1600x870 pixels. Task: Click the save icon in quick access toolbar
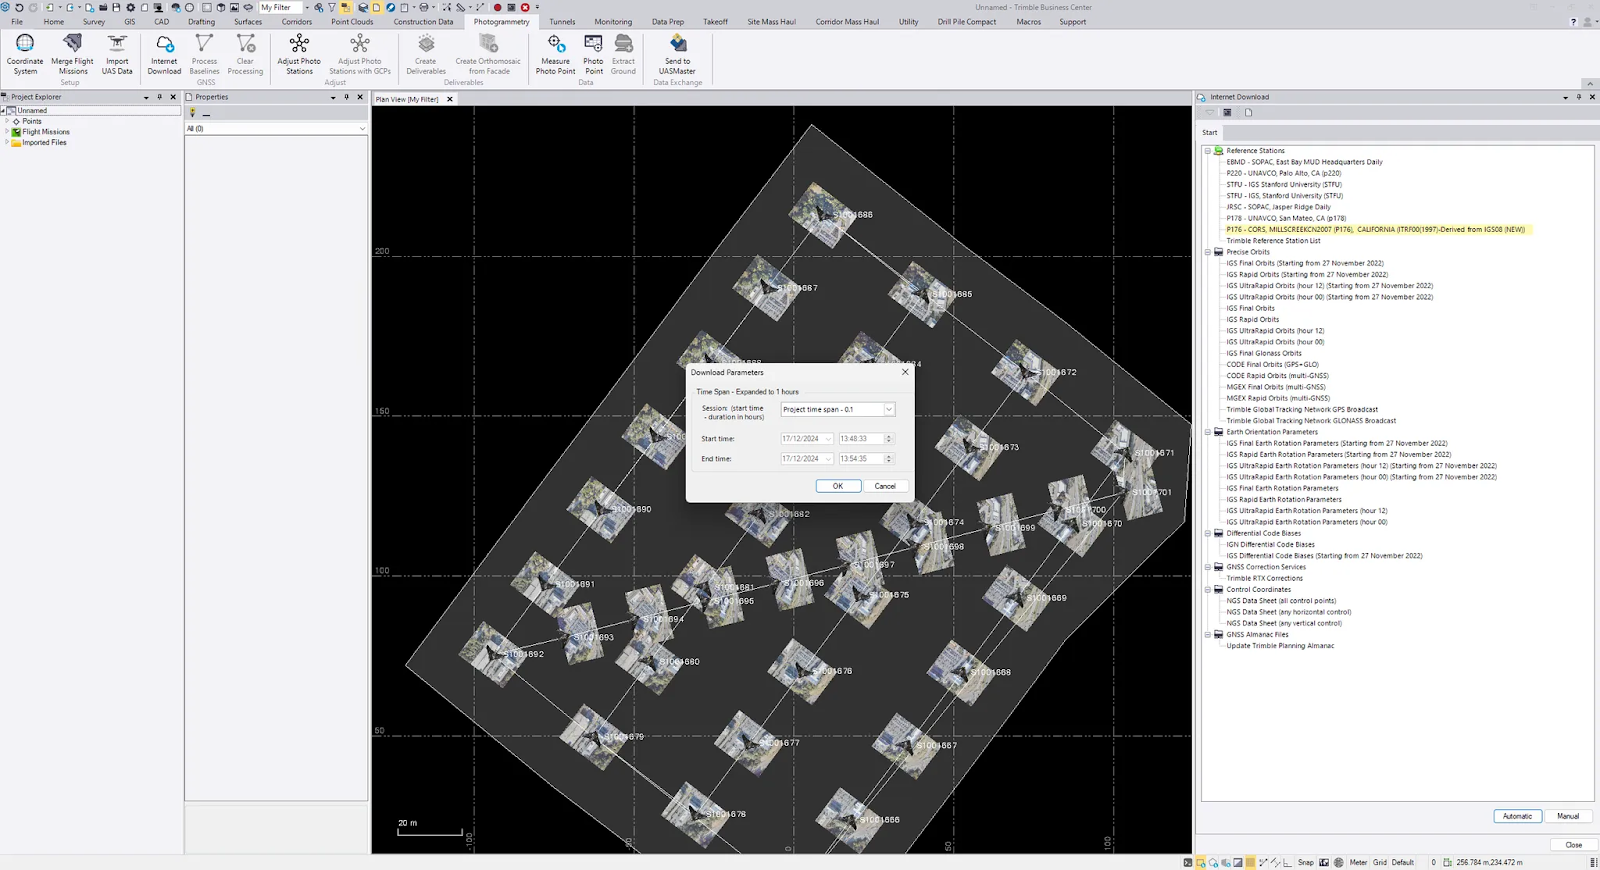(x=116, y=7)
